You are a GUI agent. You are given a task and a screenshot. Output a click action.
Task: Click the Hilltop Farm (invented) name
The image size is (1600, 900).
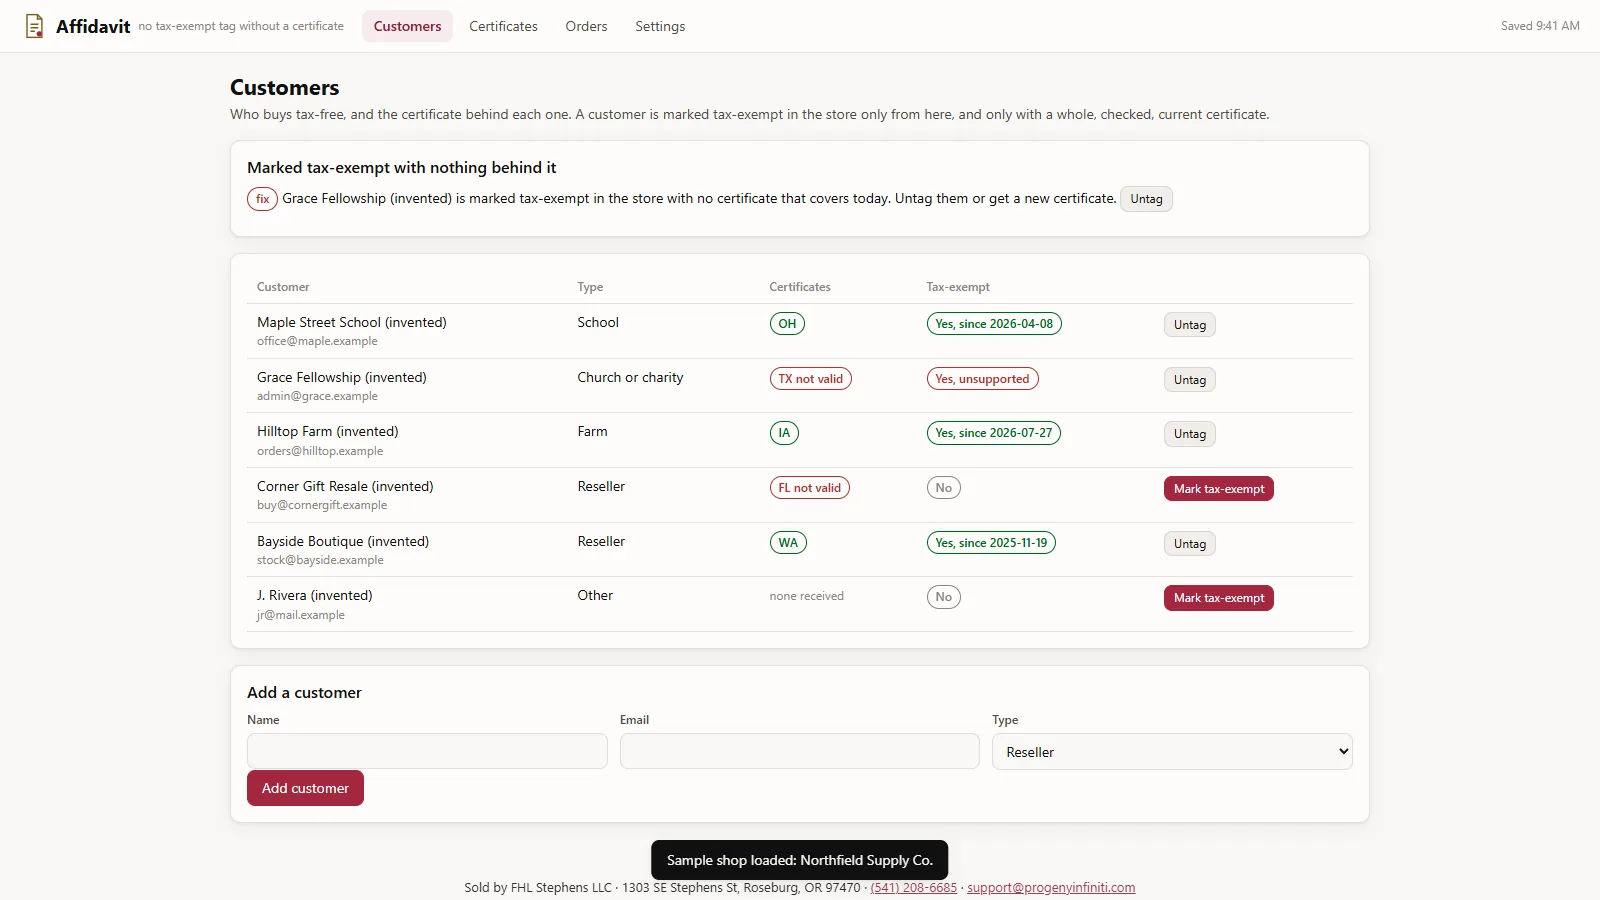coord(327,431)
